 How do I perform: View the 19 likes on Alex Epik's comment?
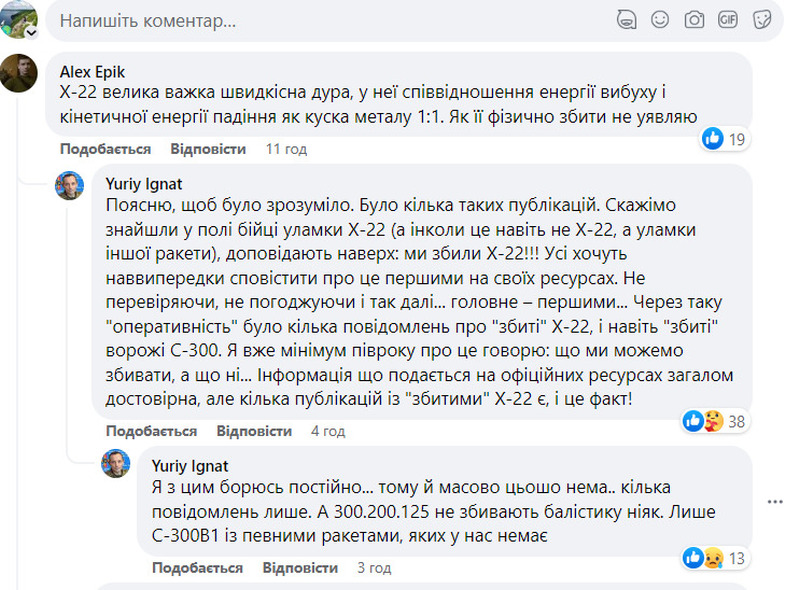click(724, 139)
